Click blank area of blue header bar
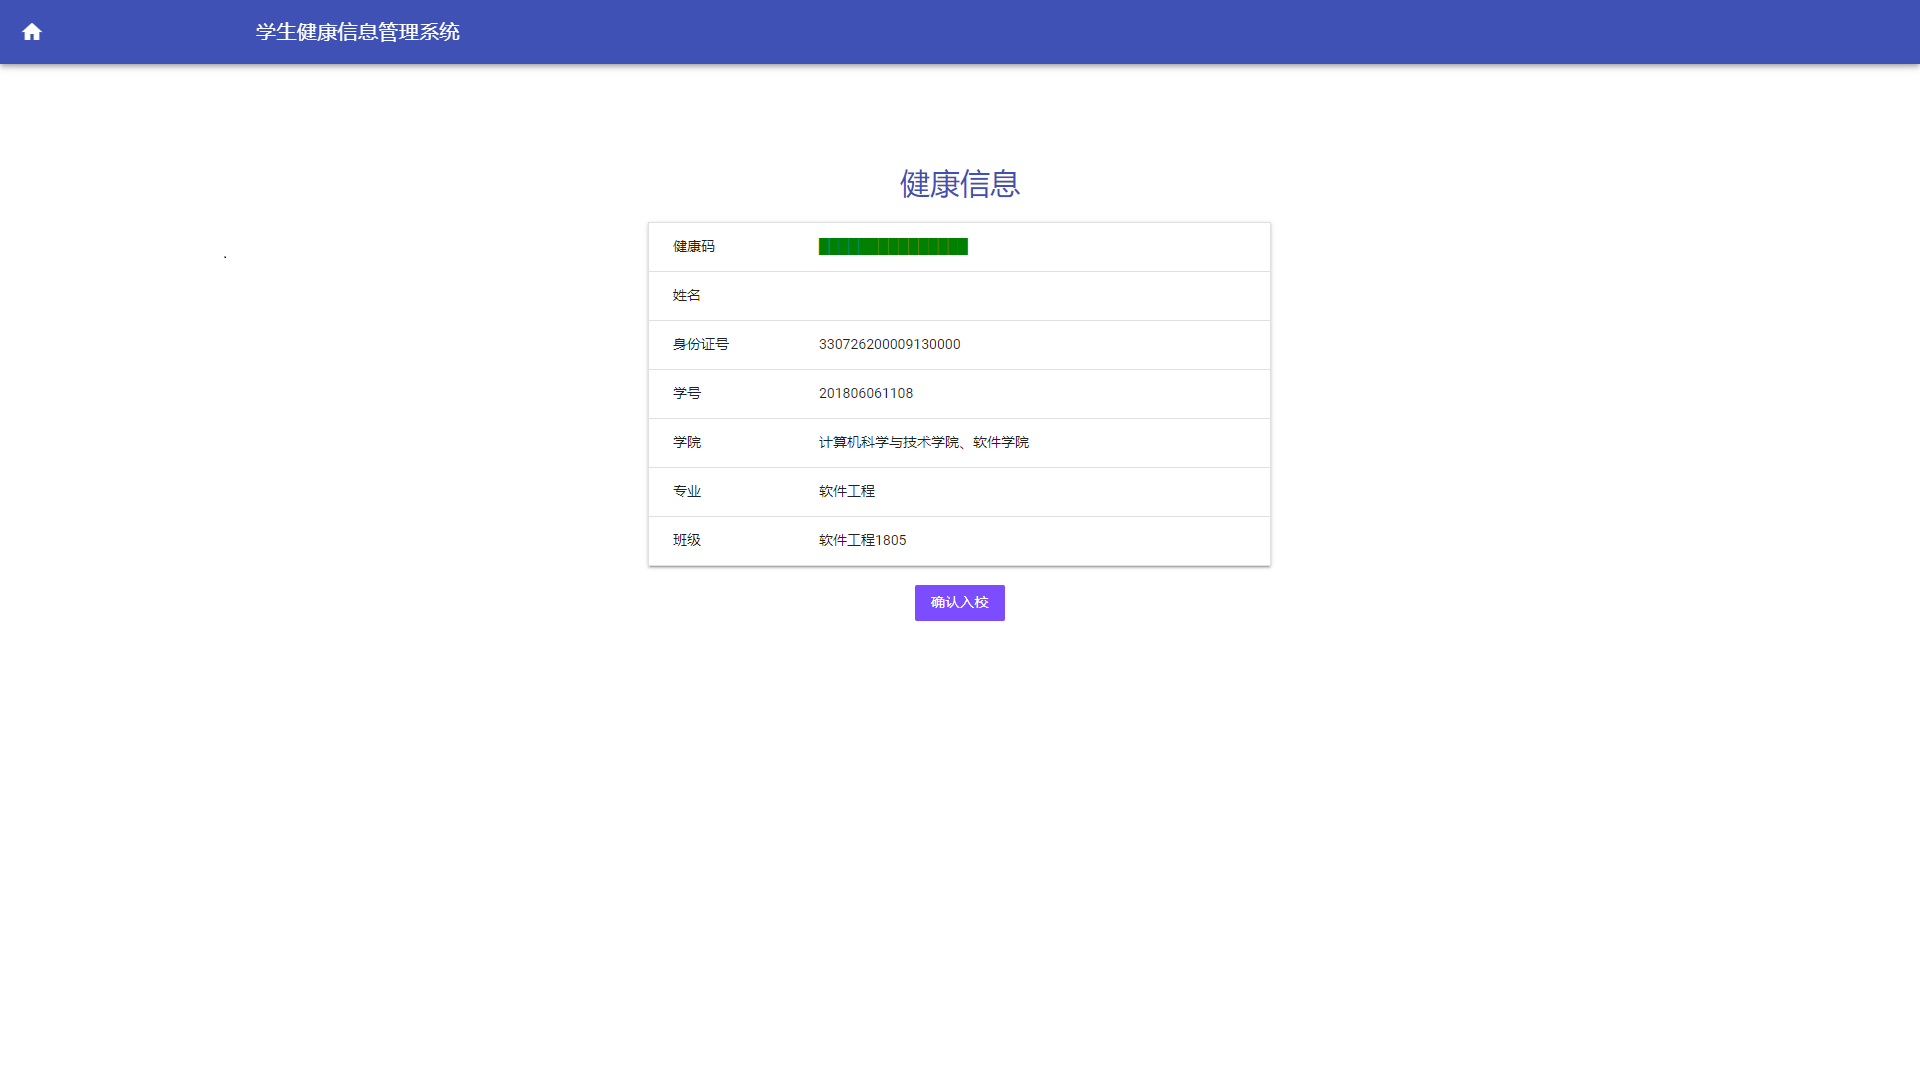1920x1080 pixels. [x=1200, y=32]
